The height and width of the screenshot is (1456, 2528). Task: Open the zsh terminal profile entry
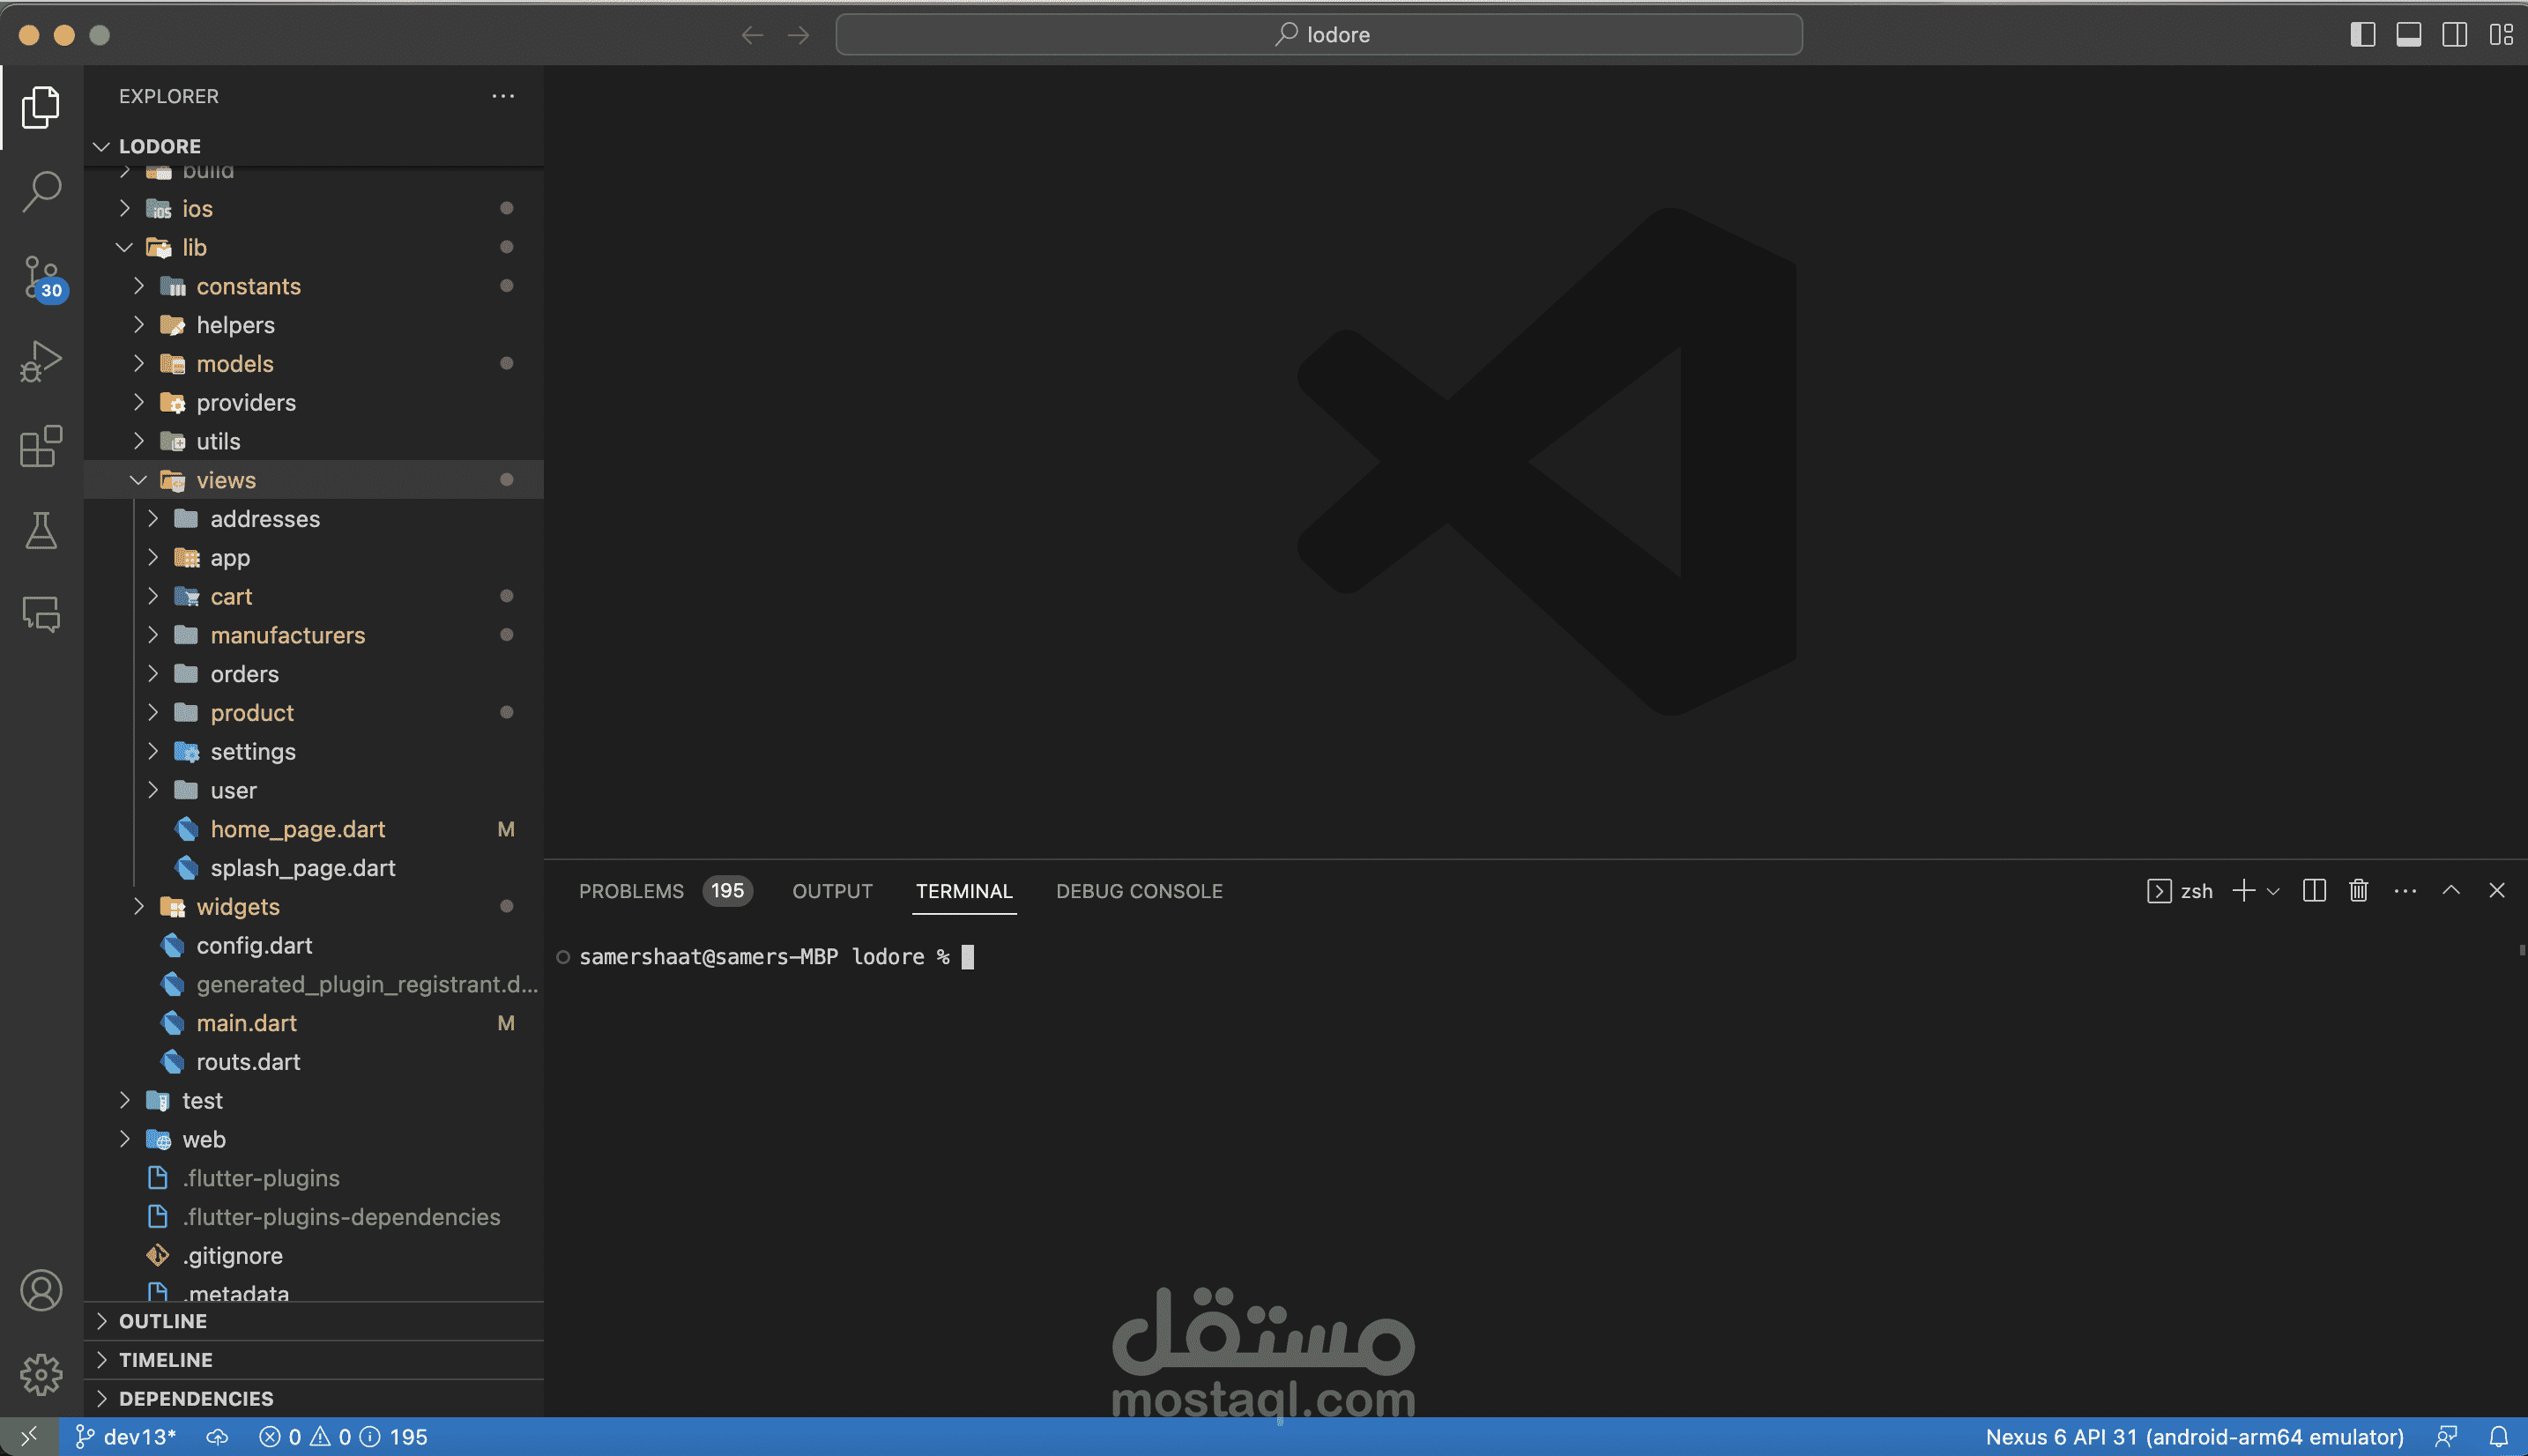2181,891
